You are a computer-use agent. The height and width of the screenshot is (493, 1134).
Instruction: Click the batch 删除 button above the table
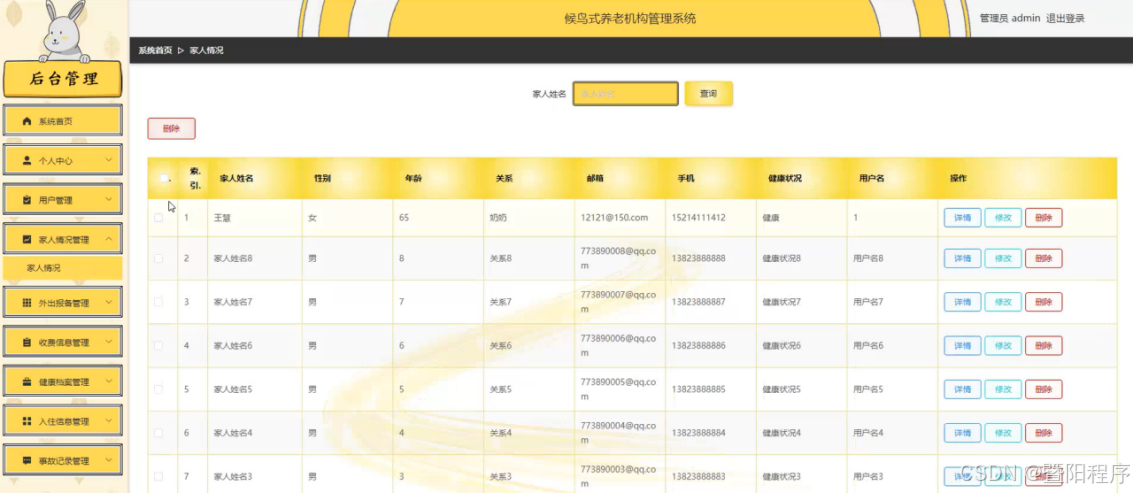[171, 129]
